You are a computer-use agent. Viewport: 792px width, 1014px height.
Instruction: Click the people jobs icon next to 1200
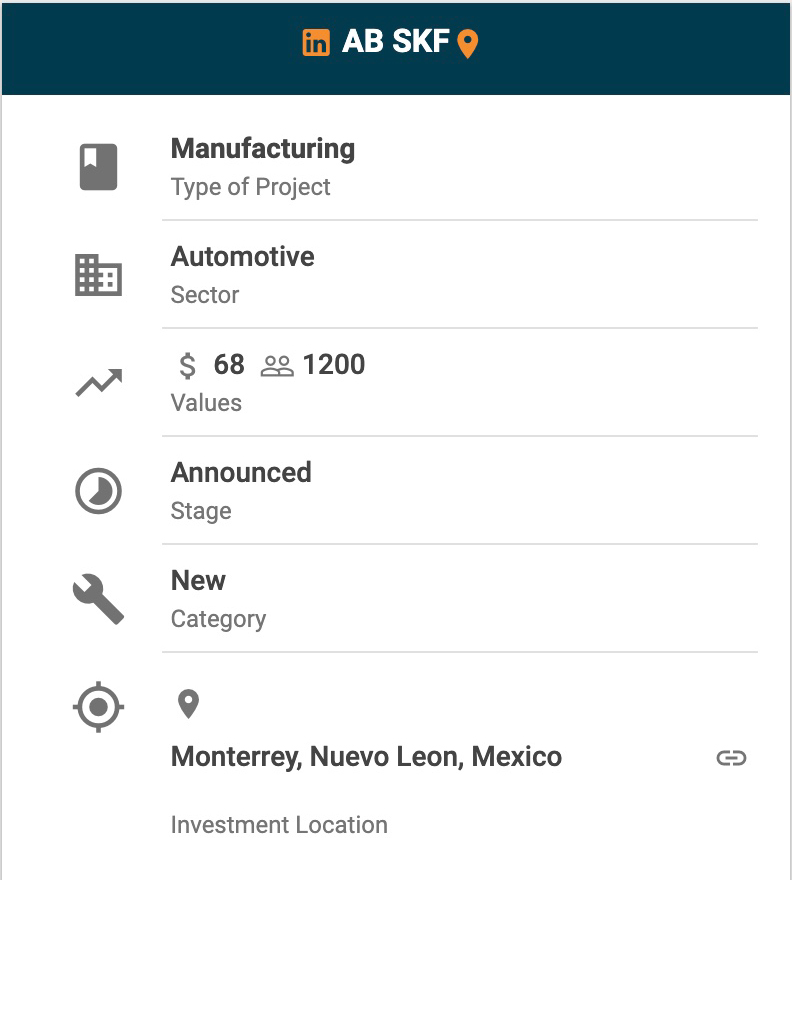tap(277, 366)
